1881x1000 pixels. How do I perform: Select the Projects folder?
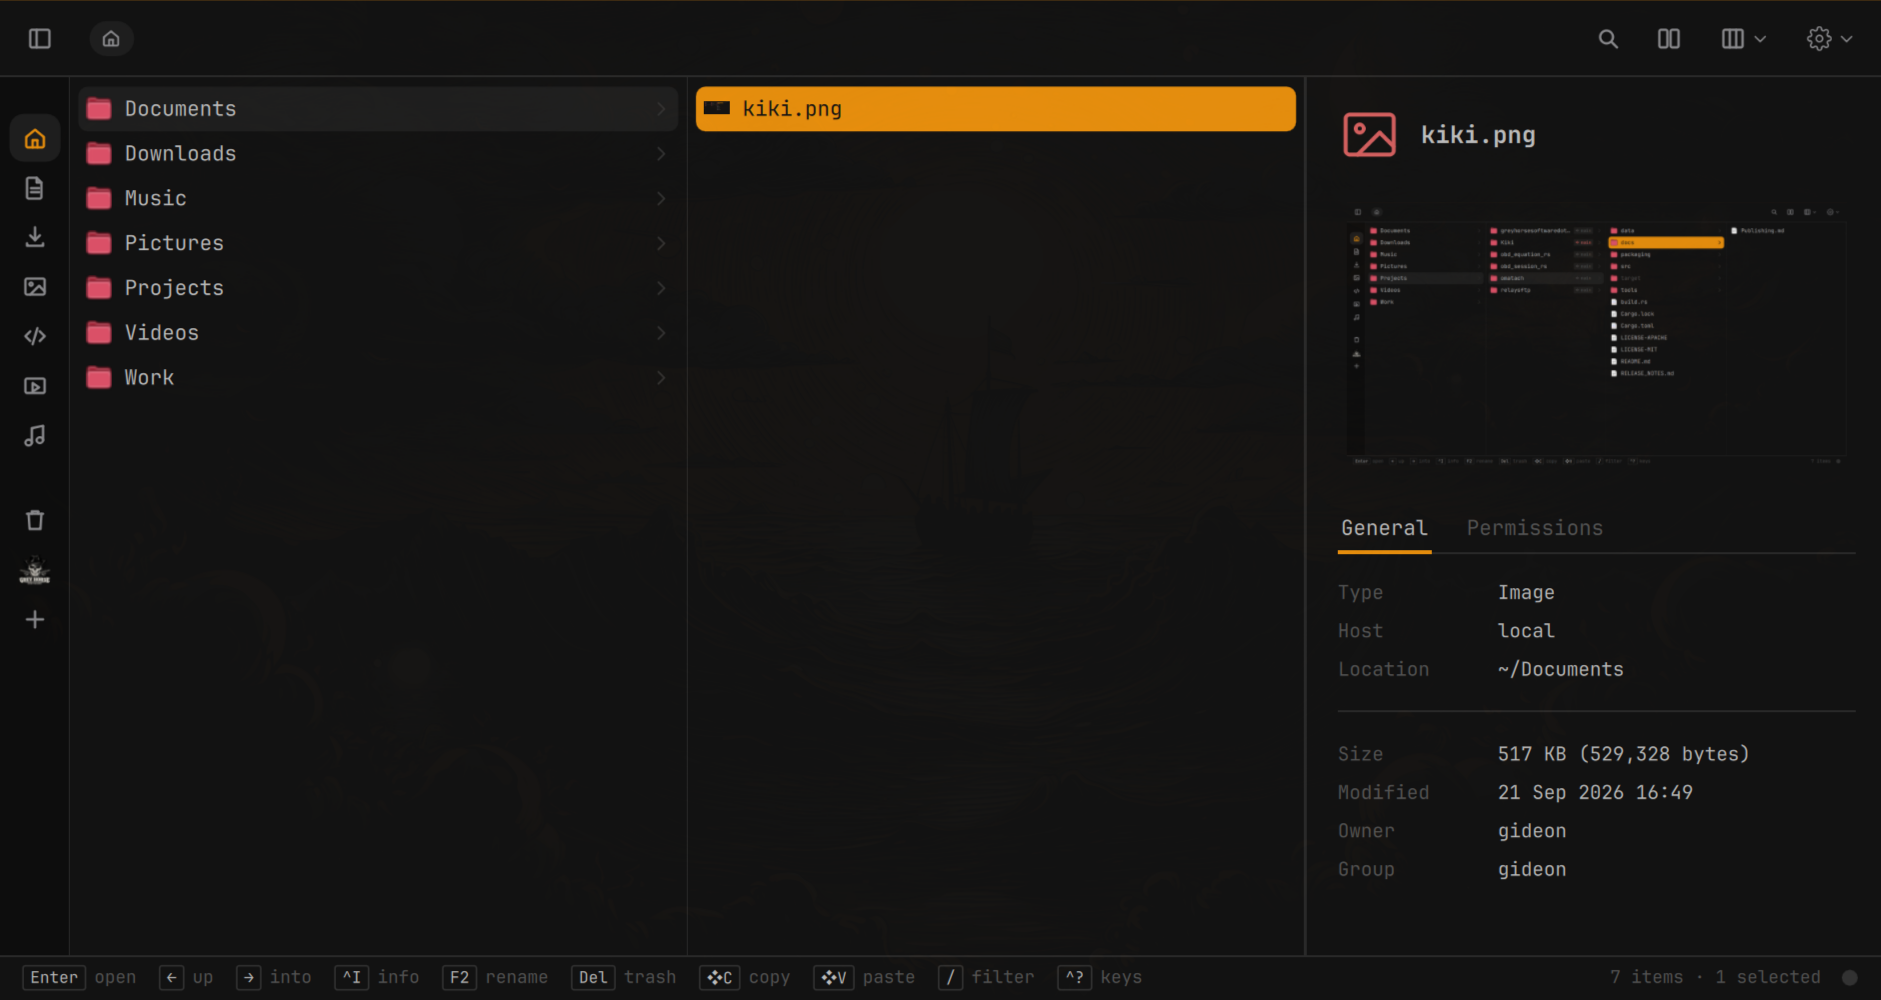click(x=378, y=288)
